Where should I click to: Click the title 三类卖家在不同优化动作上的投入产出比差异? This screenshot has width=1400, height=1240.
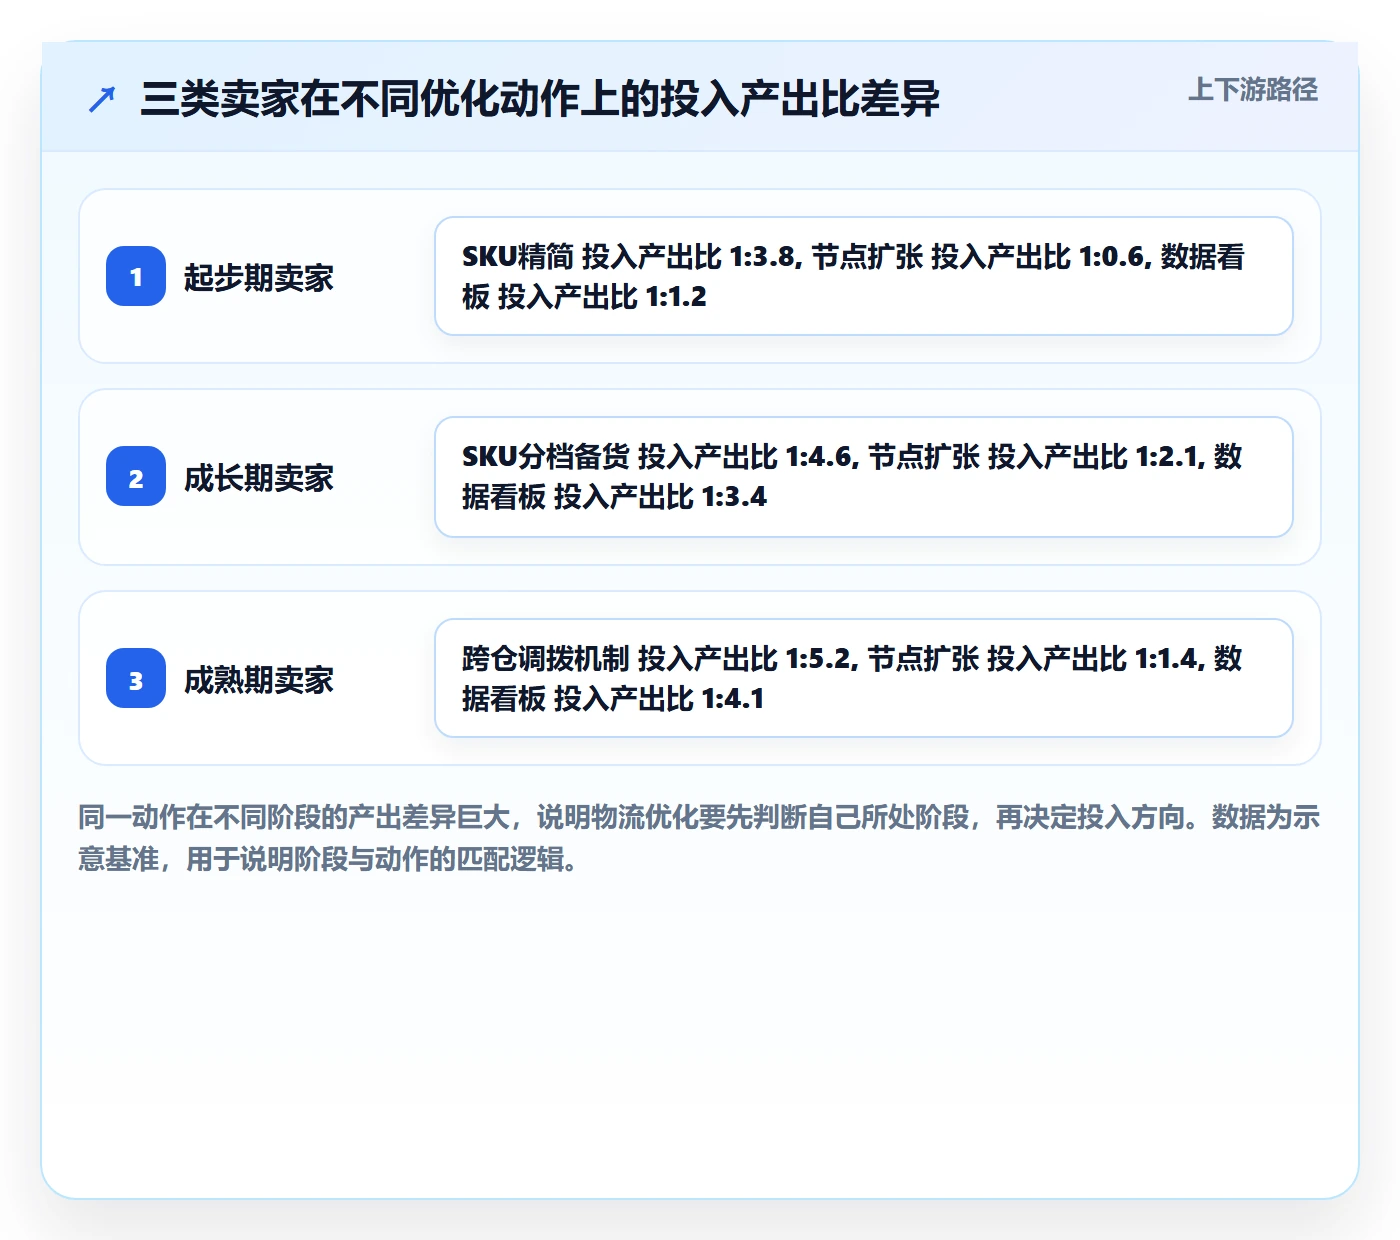540,99
